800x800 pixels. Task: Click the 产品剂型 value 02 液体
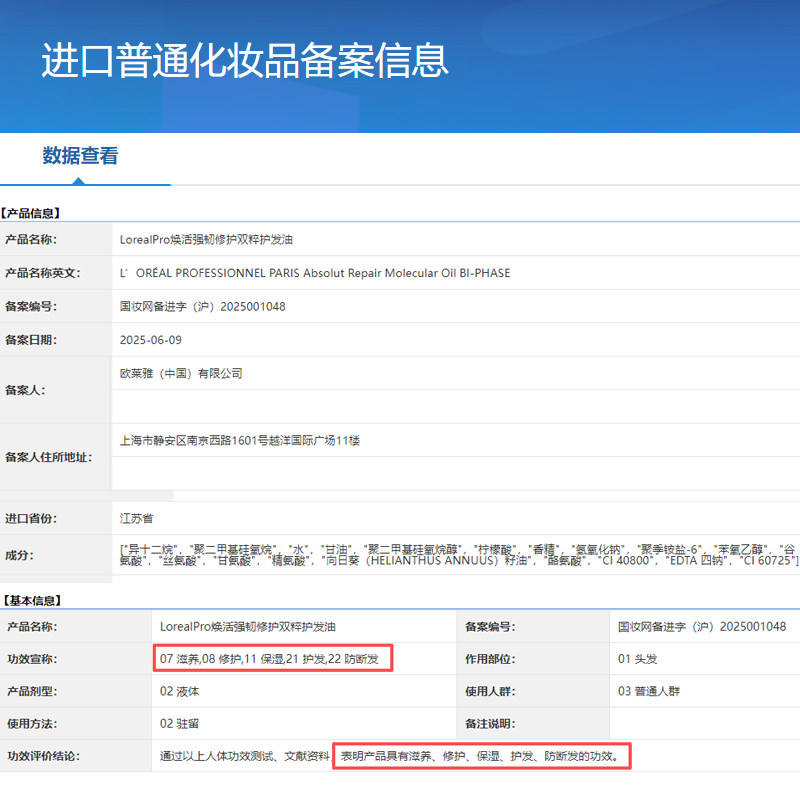(x=180, y=691)
